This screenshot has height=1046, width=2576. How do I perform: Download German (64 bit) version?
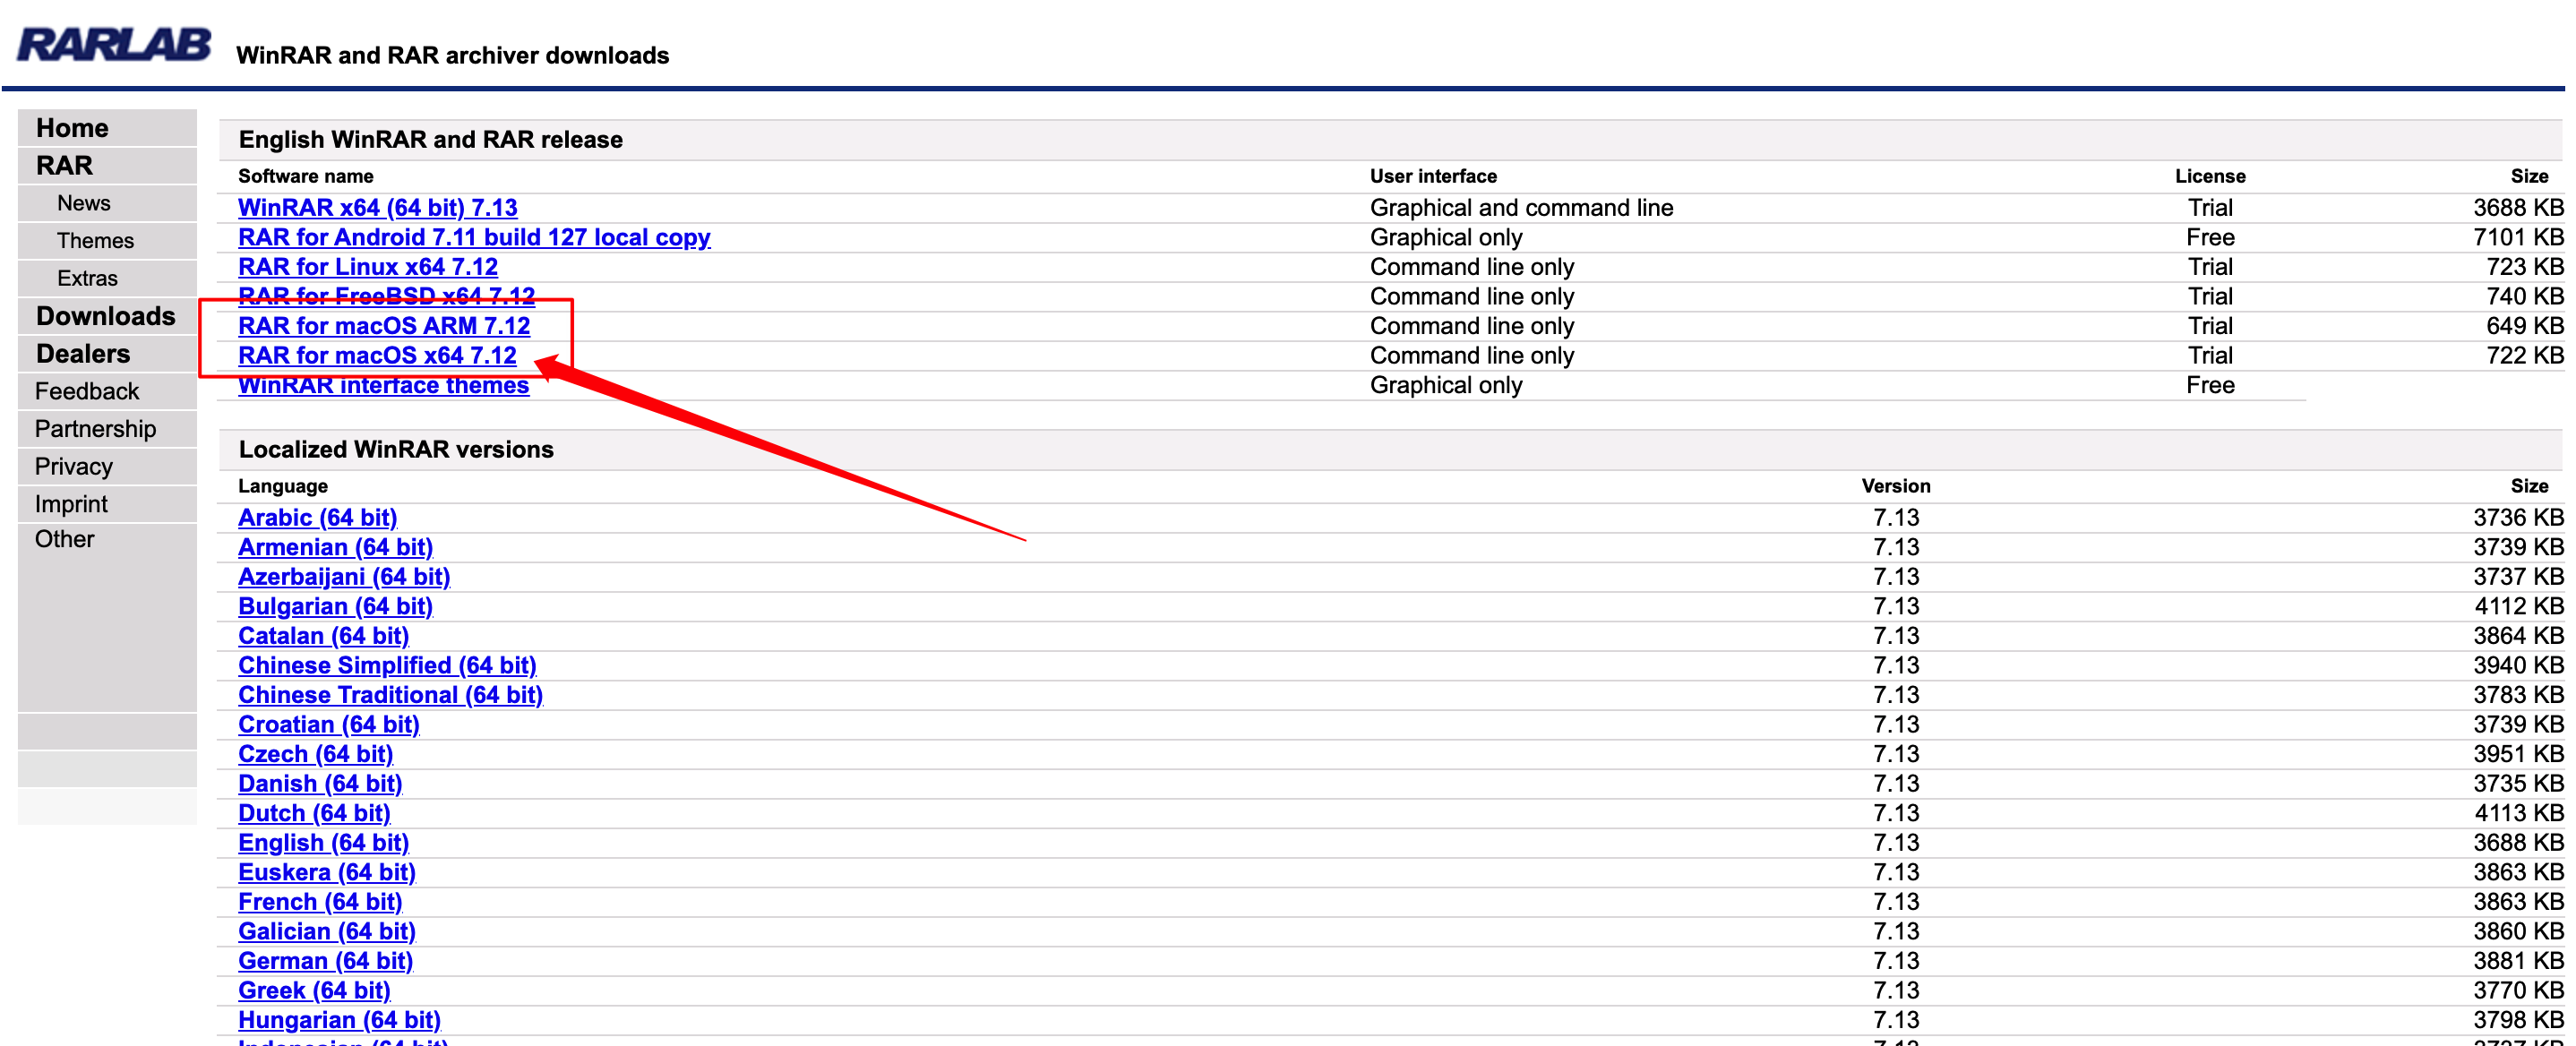(325, 961)
